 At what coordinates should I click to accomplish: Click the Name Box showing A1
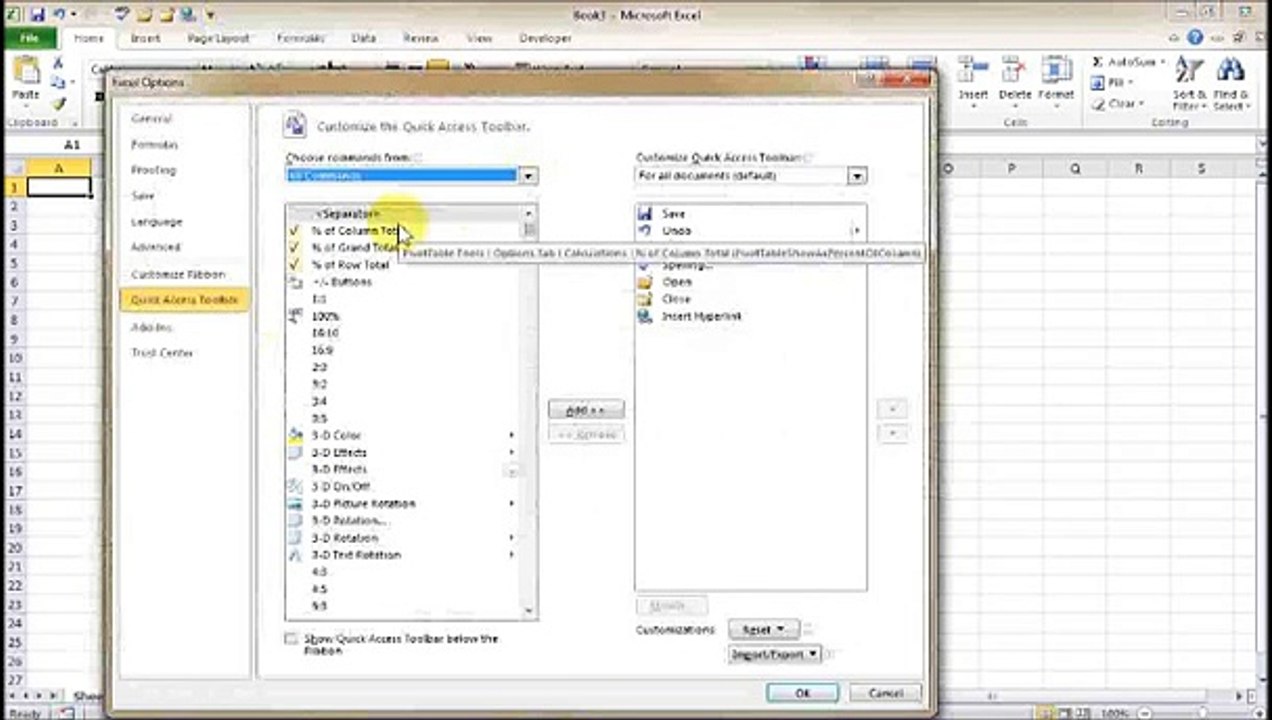pos(72,145)
